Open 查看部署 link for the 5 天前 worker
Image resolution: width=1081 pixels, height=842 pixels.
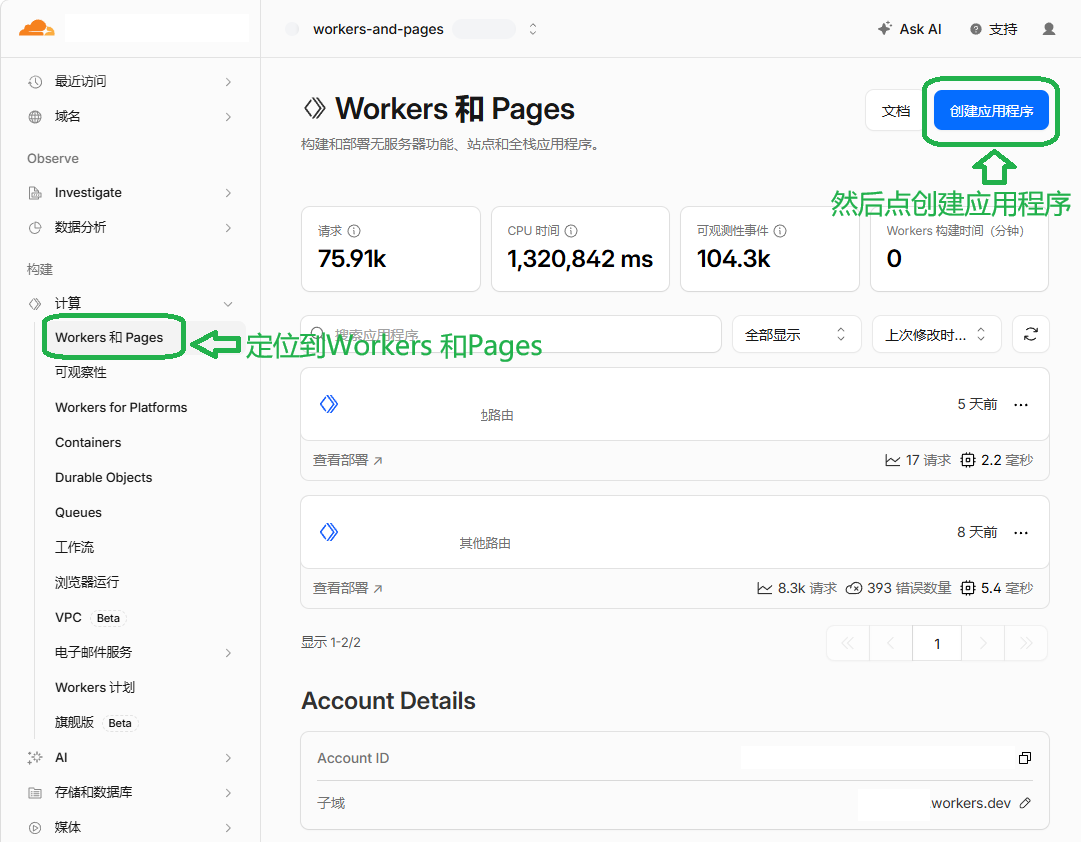point(347,460)
